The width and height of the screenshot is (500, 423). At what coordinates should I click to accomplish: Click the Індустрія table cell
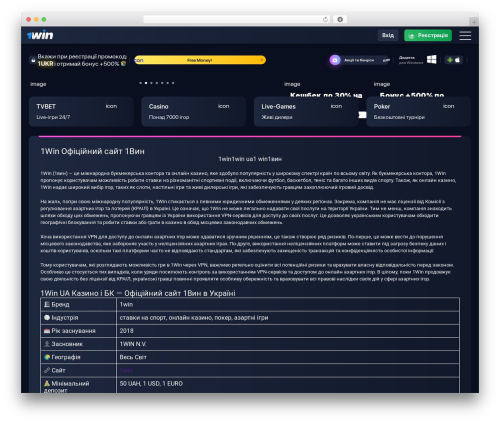79,318
